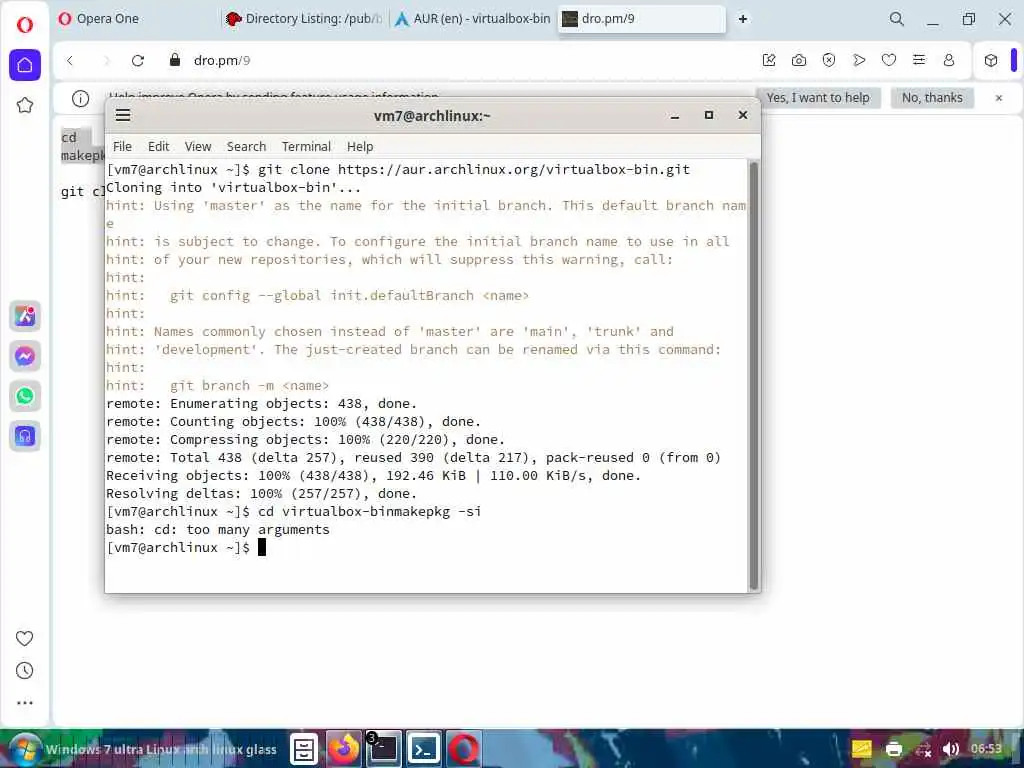Open the file manager in the taskbar
1024x768 pixels.
click(304, 749)
